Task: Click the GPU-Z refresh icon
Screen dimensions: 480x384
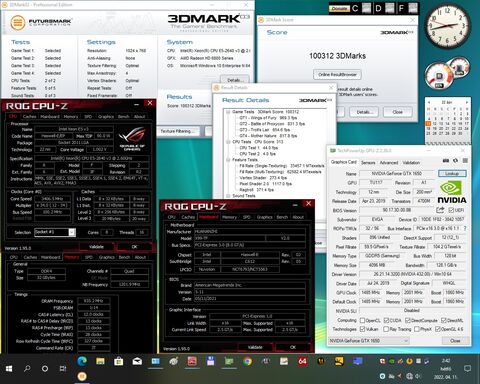Action: coord(455,161)
